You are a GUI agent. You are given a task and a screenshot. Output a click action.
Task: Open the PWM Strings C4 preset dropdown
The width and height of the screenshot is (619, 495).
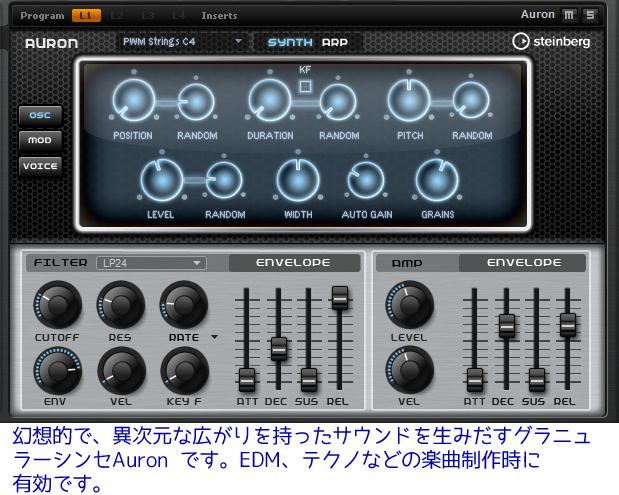pyautogui.click(x=182, y=41)
